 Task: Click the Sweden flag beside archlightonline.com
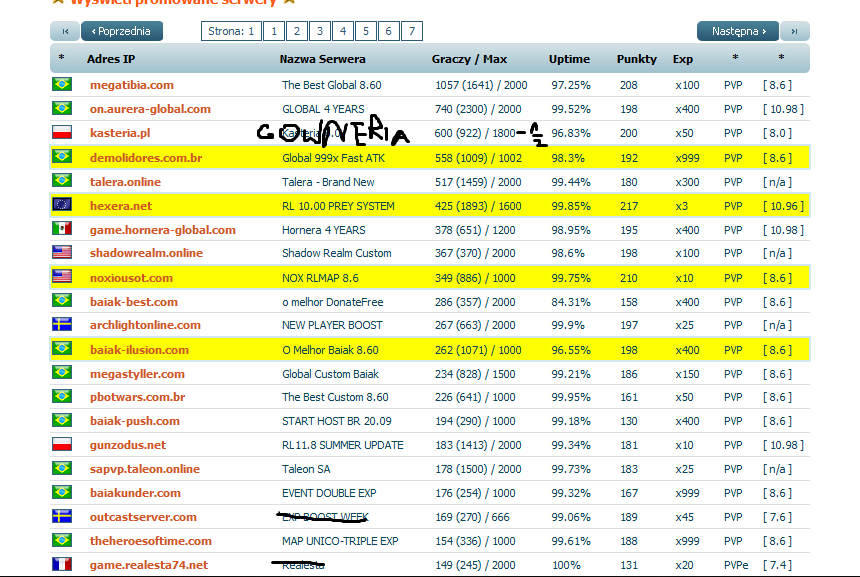coord(61,325)
